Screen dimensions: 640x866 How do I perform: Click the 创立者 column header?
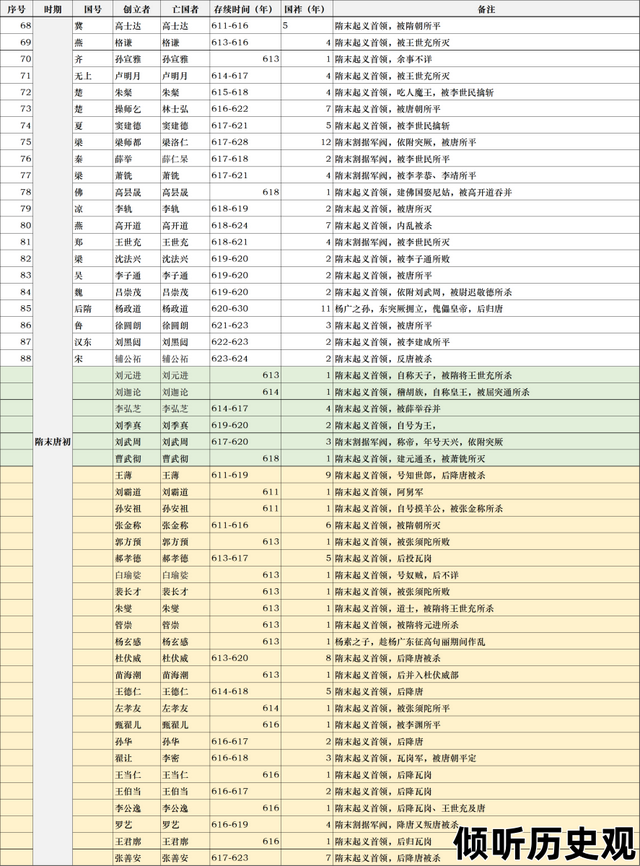coord(136,9)
